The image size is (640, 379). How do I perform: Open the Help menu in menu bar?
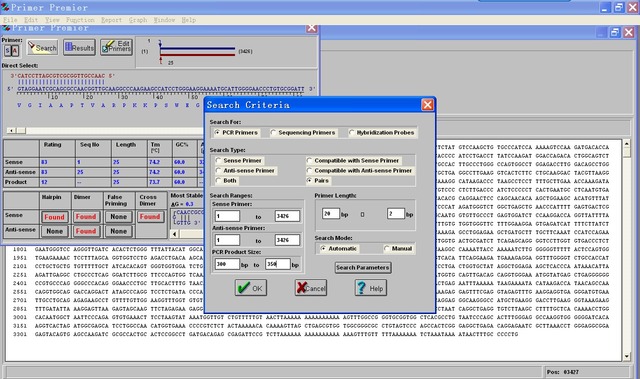pos(189,20)
